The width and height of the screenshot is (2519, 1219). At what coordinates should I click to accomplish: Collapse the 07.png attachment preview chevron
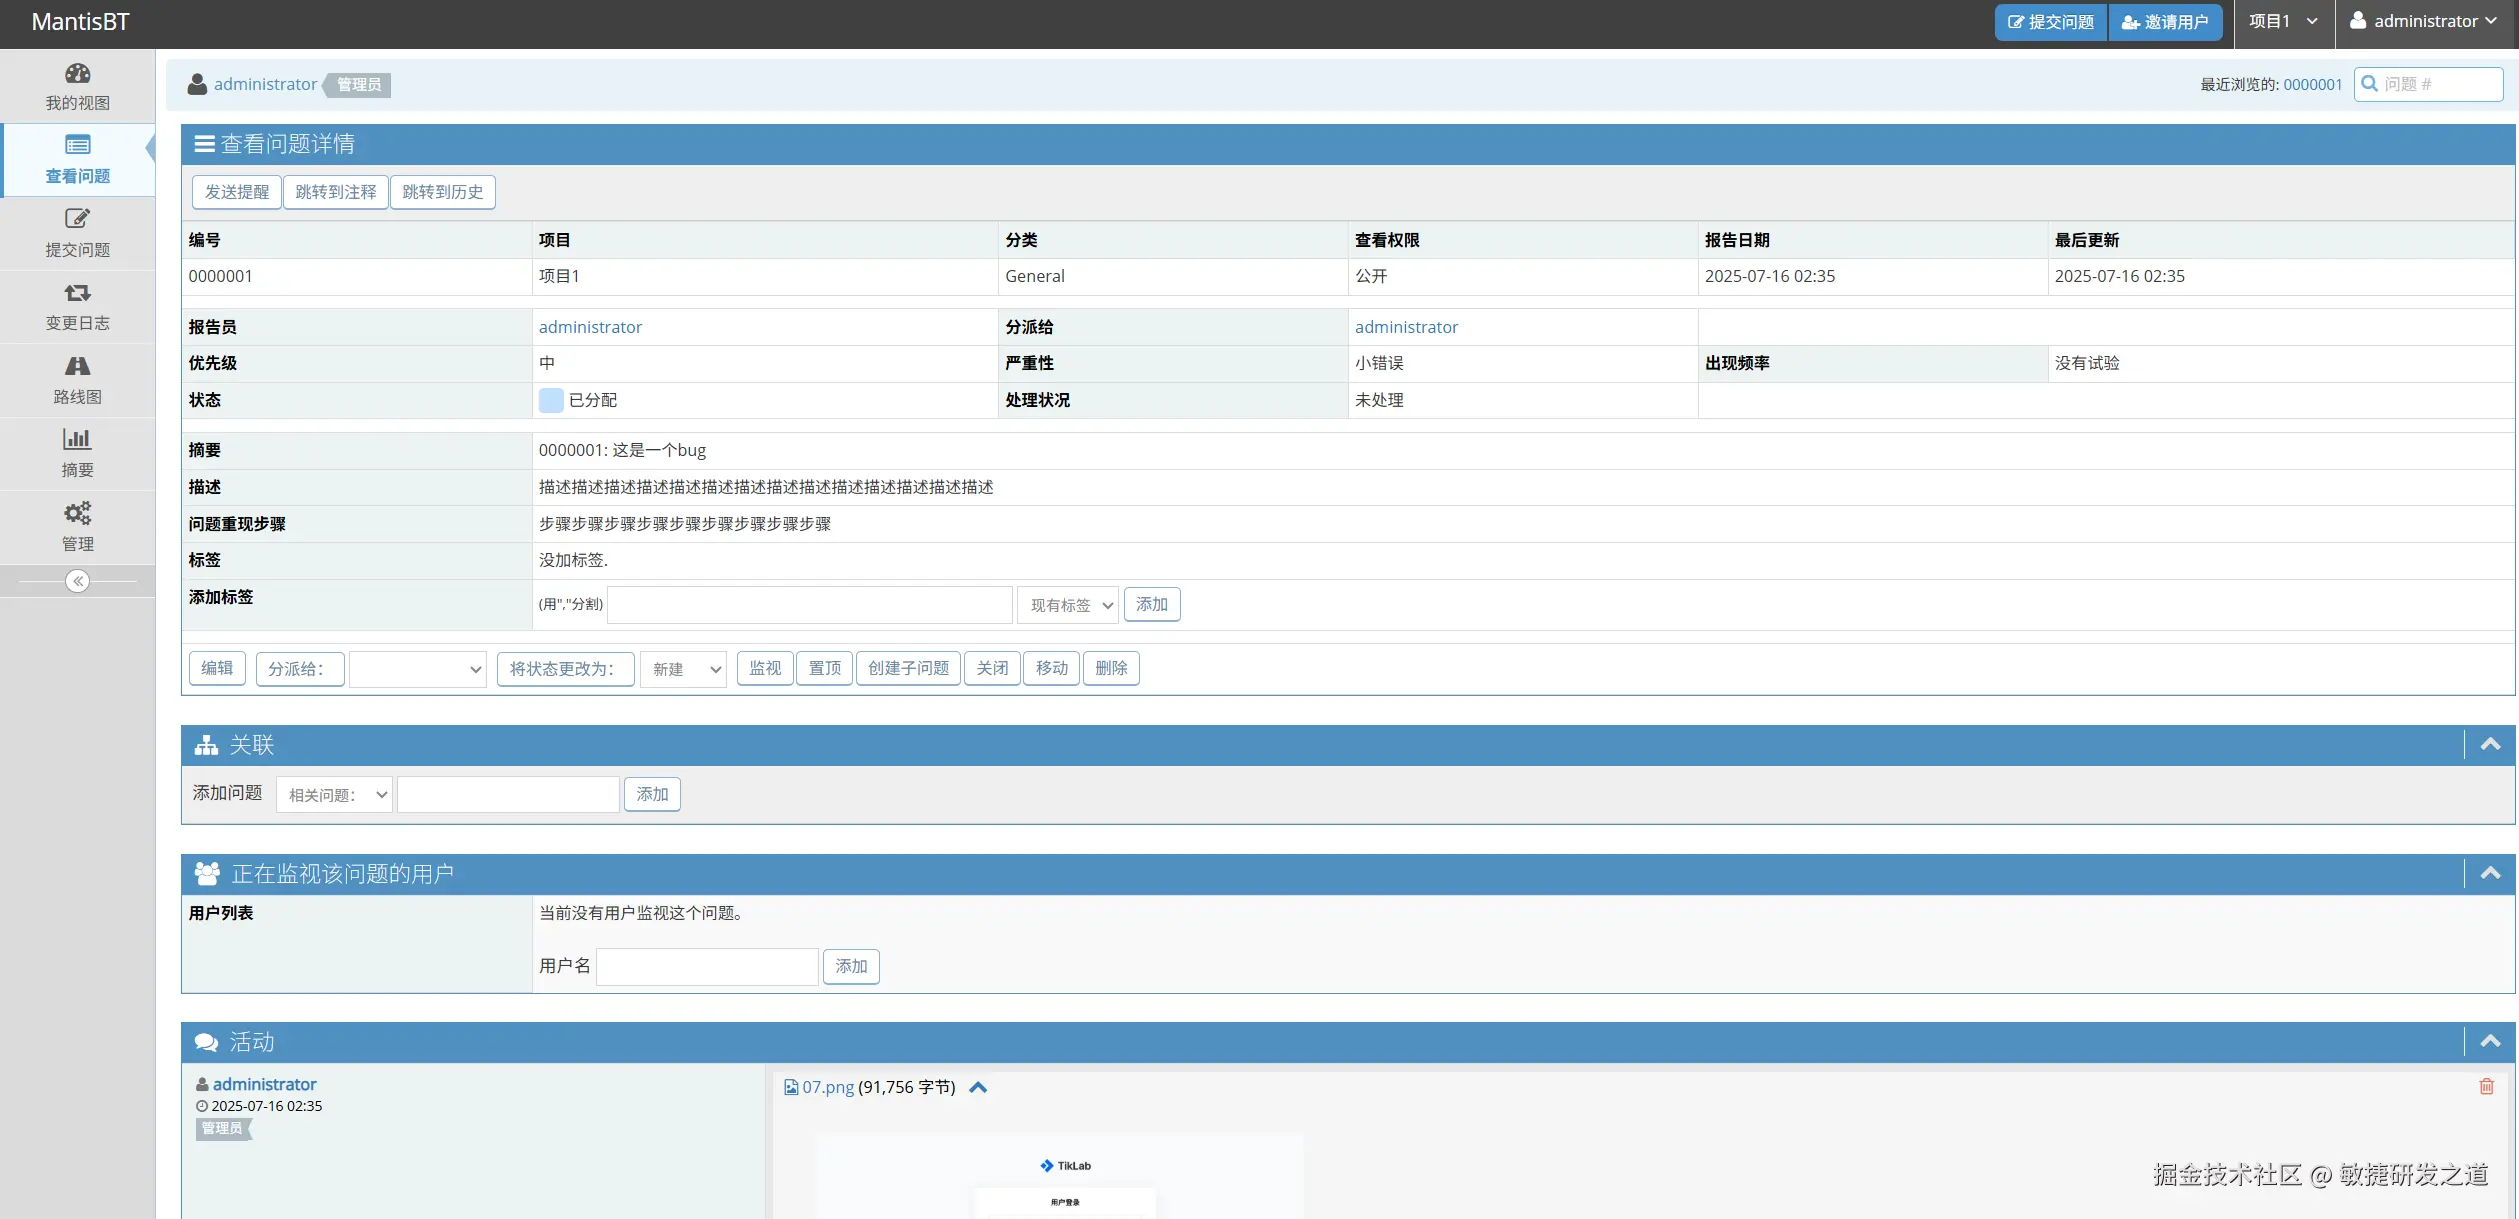(978, 1087)
